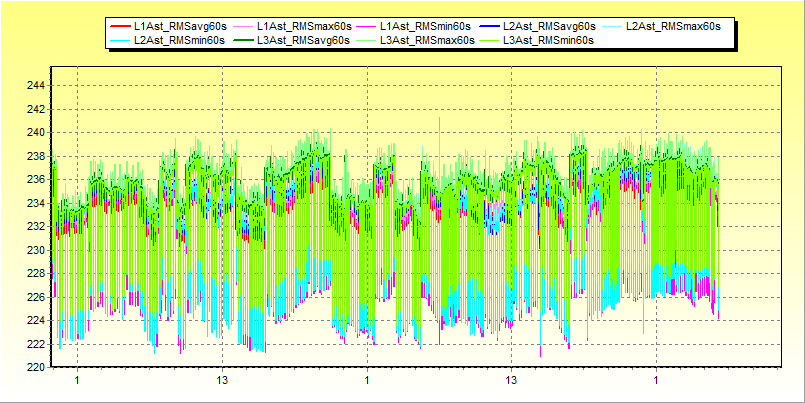Click the 220 value on the vertical axis
Image resolution: width=805 pixels, height=403 pixels.
pos(36,367)
